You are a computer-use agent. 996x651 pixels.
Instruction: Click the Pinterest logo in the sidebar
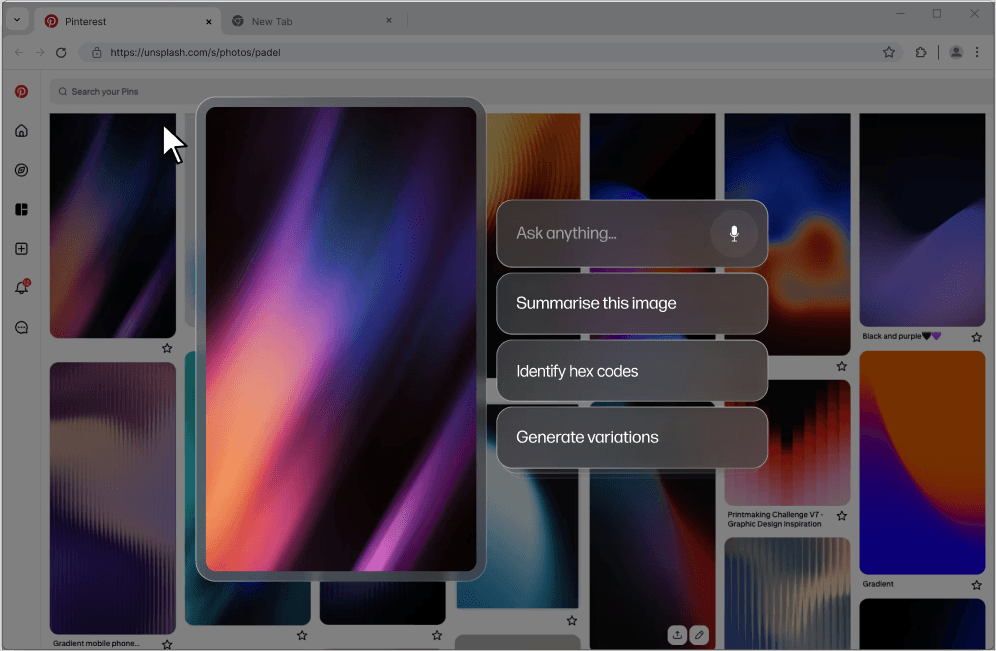(22, 91)
